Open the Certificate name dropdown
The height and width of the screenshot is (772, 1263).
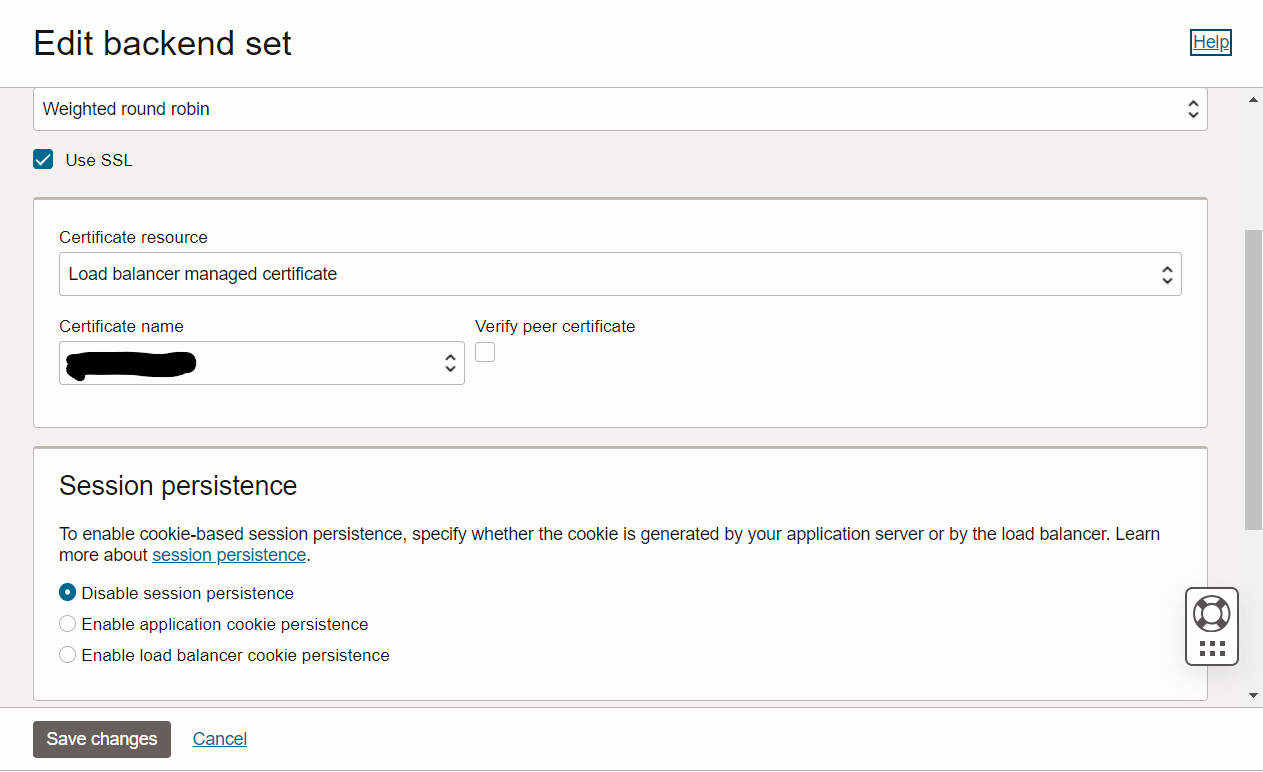coord(262,363)
